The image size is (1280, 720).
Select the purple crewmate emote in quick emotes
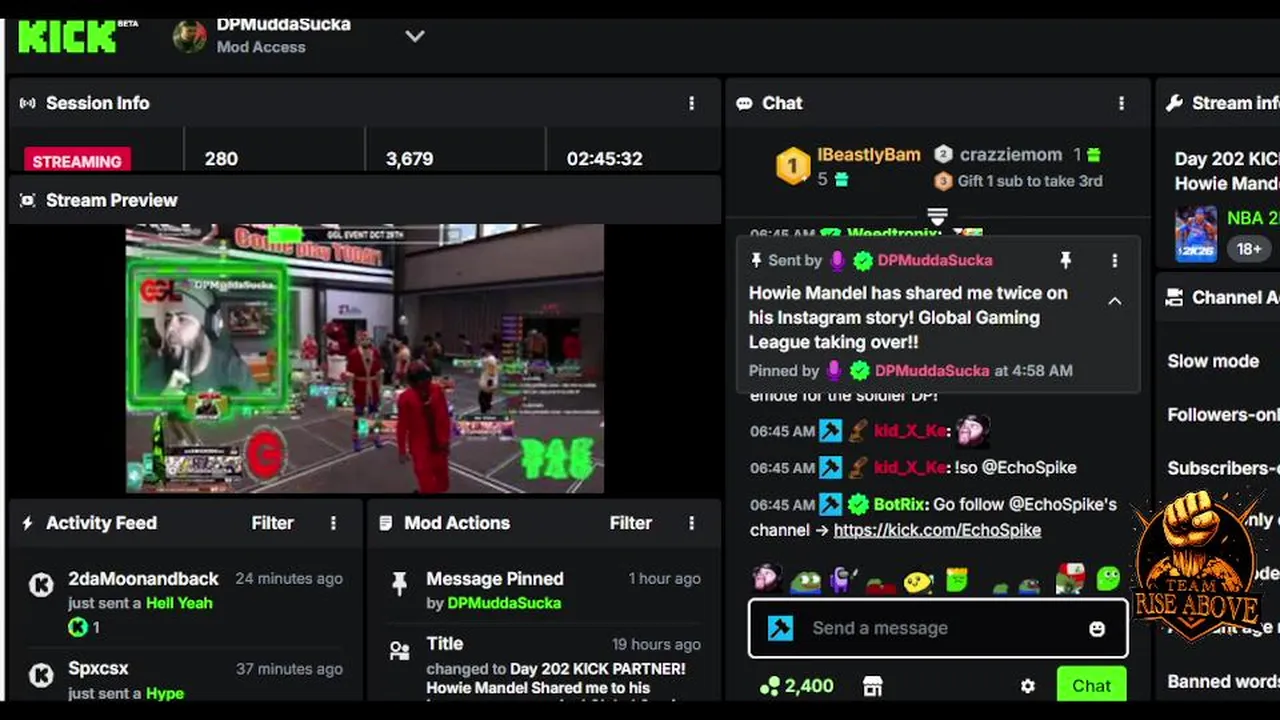[842, 581]
